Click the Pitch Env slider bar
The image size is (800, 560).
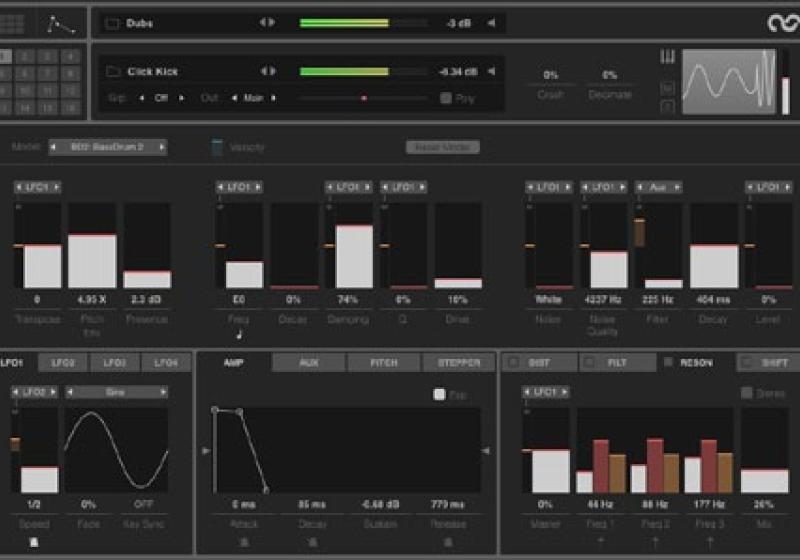(x=92, y=246)
